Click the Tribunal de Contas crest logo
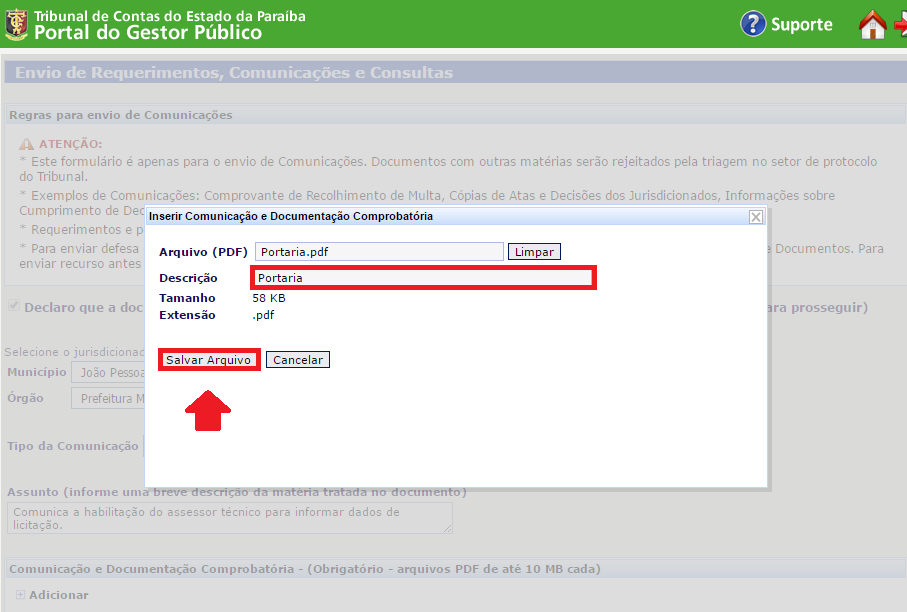The width and height of the screenshot is (907, 612). (x=17, y=24)
